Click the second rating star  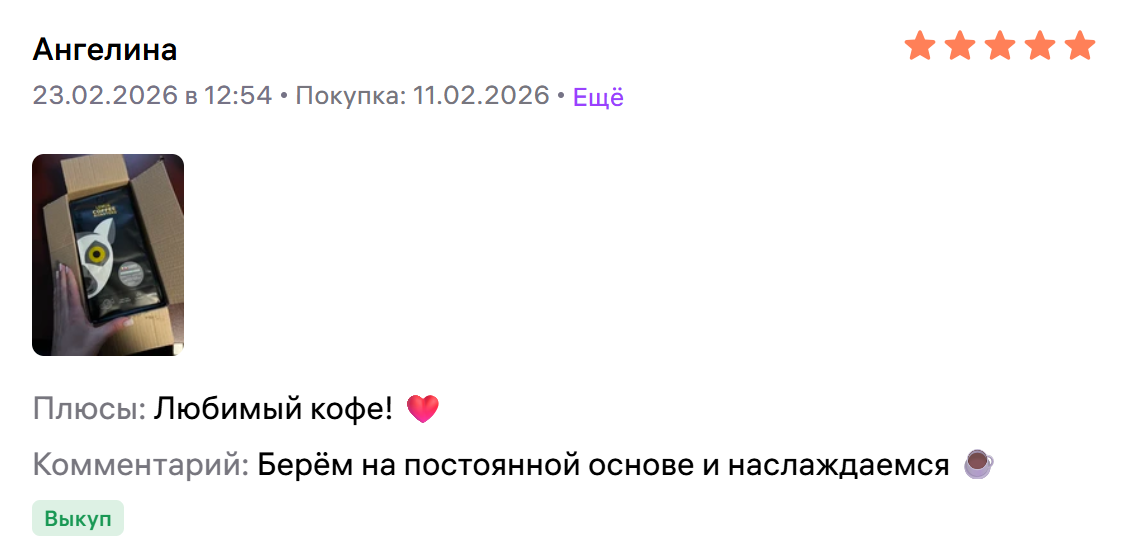(960, 46)
